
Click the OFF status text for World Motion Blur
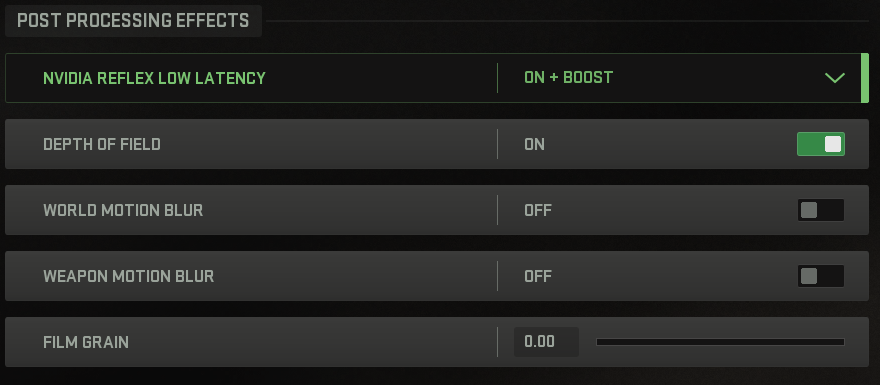[x=538, y=210]
